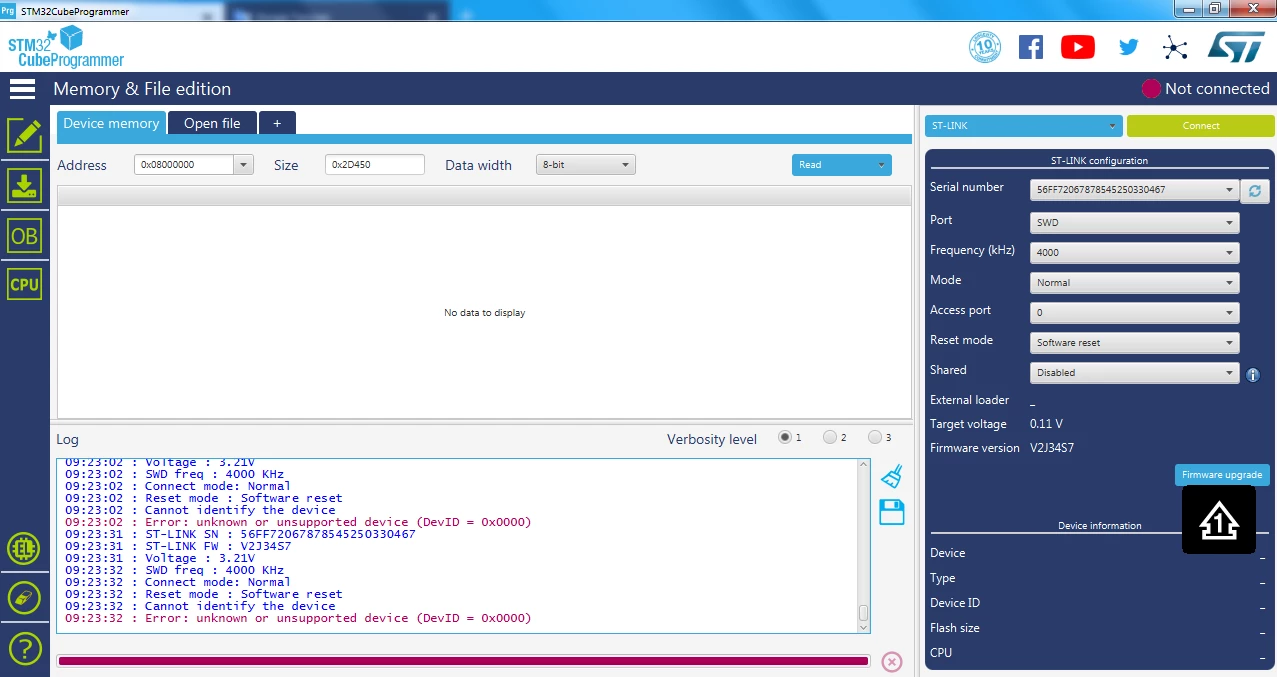The height and width of the screenshot is (677, 1277).
Task: Open the Serial number dropdown
Action: 1134,190
